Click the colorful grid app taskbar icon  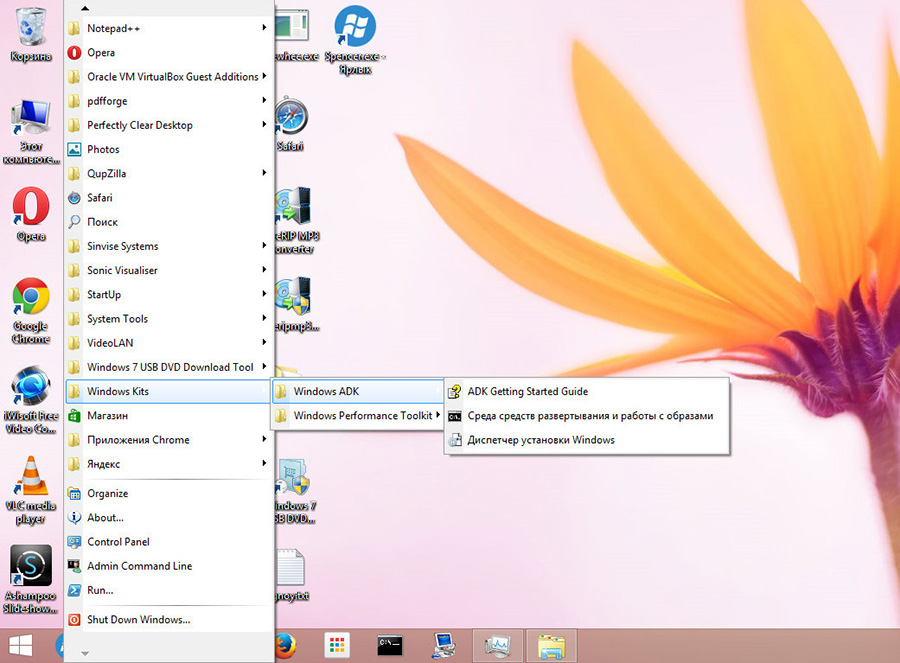[x=337, y=645]
